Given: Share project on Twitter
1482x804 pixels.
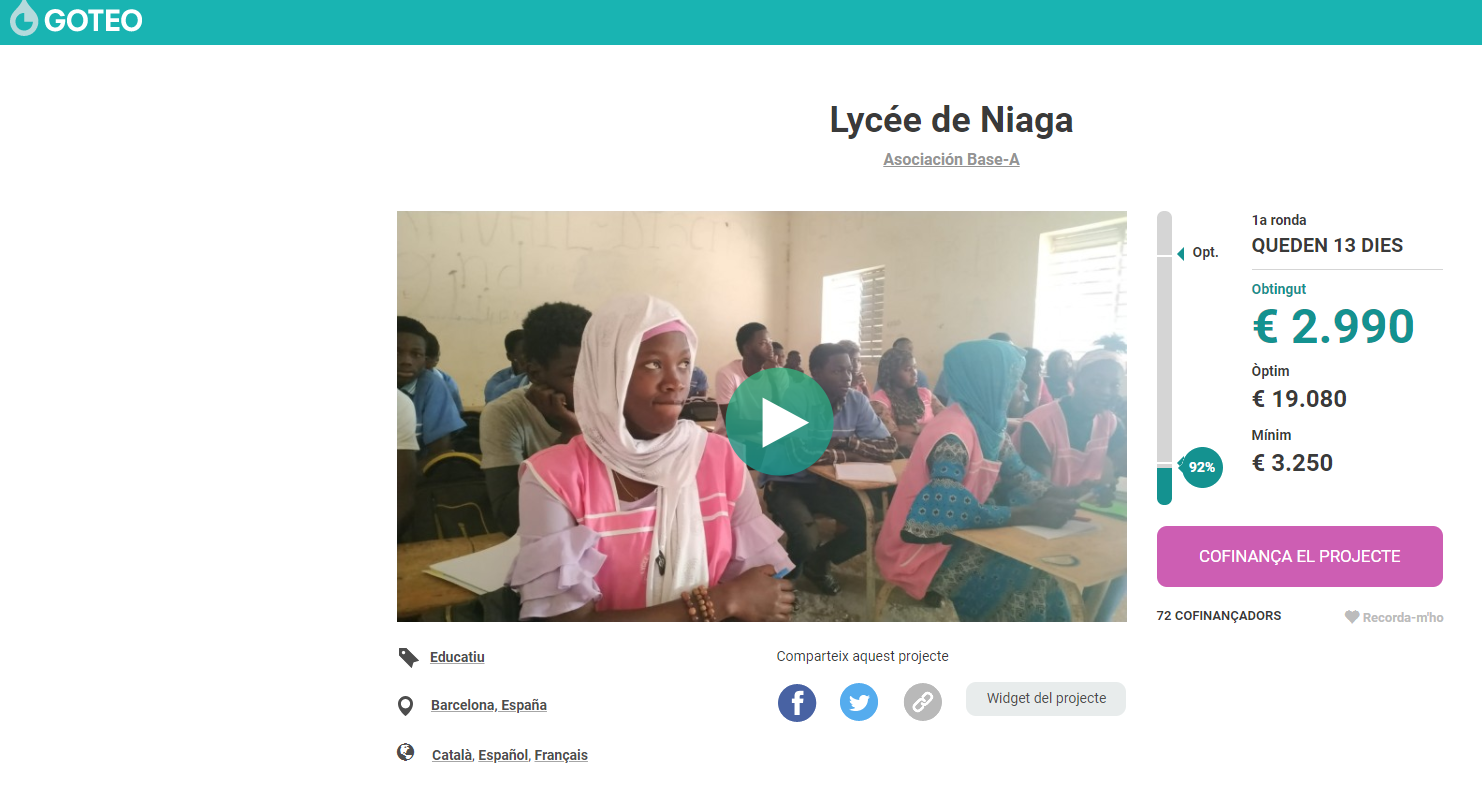Looking at the screenshot, I should 859,702.
